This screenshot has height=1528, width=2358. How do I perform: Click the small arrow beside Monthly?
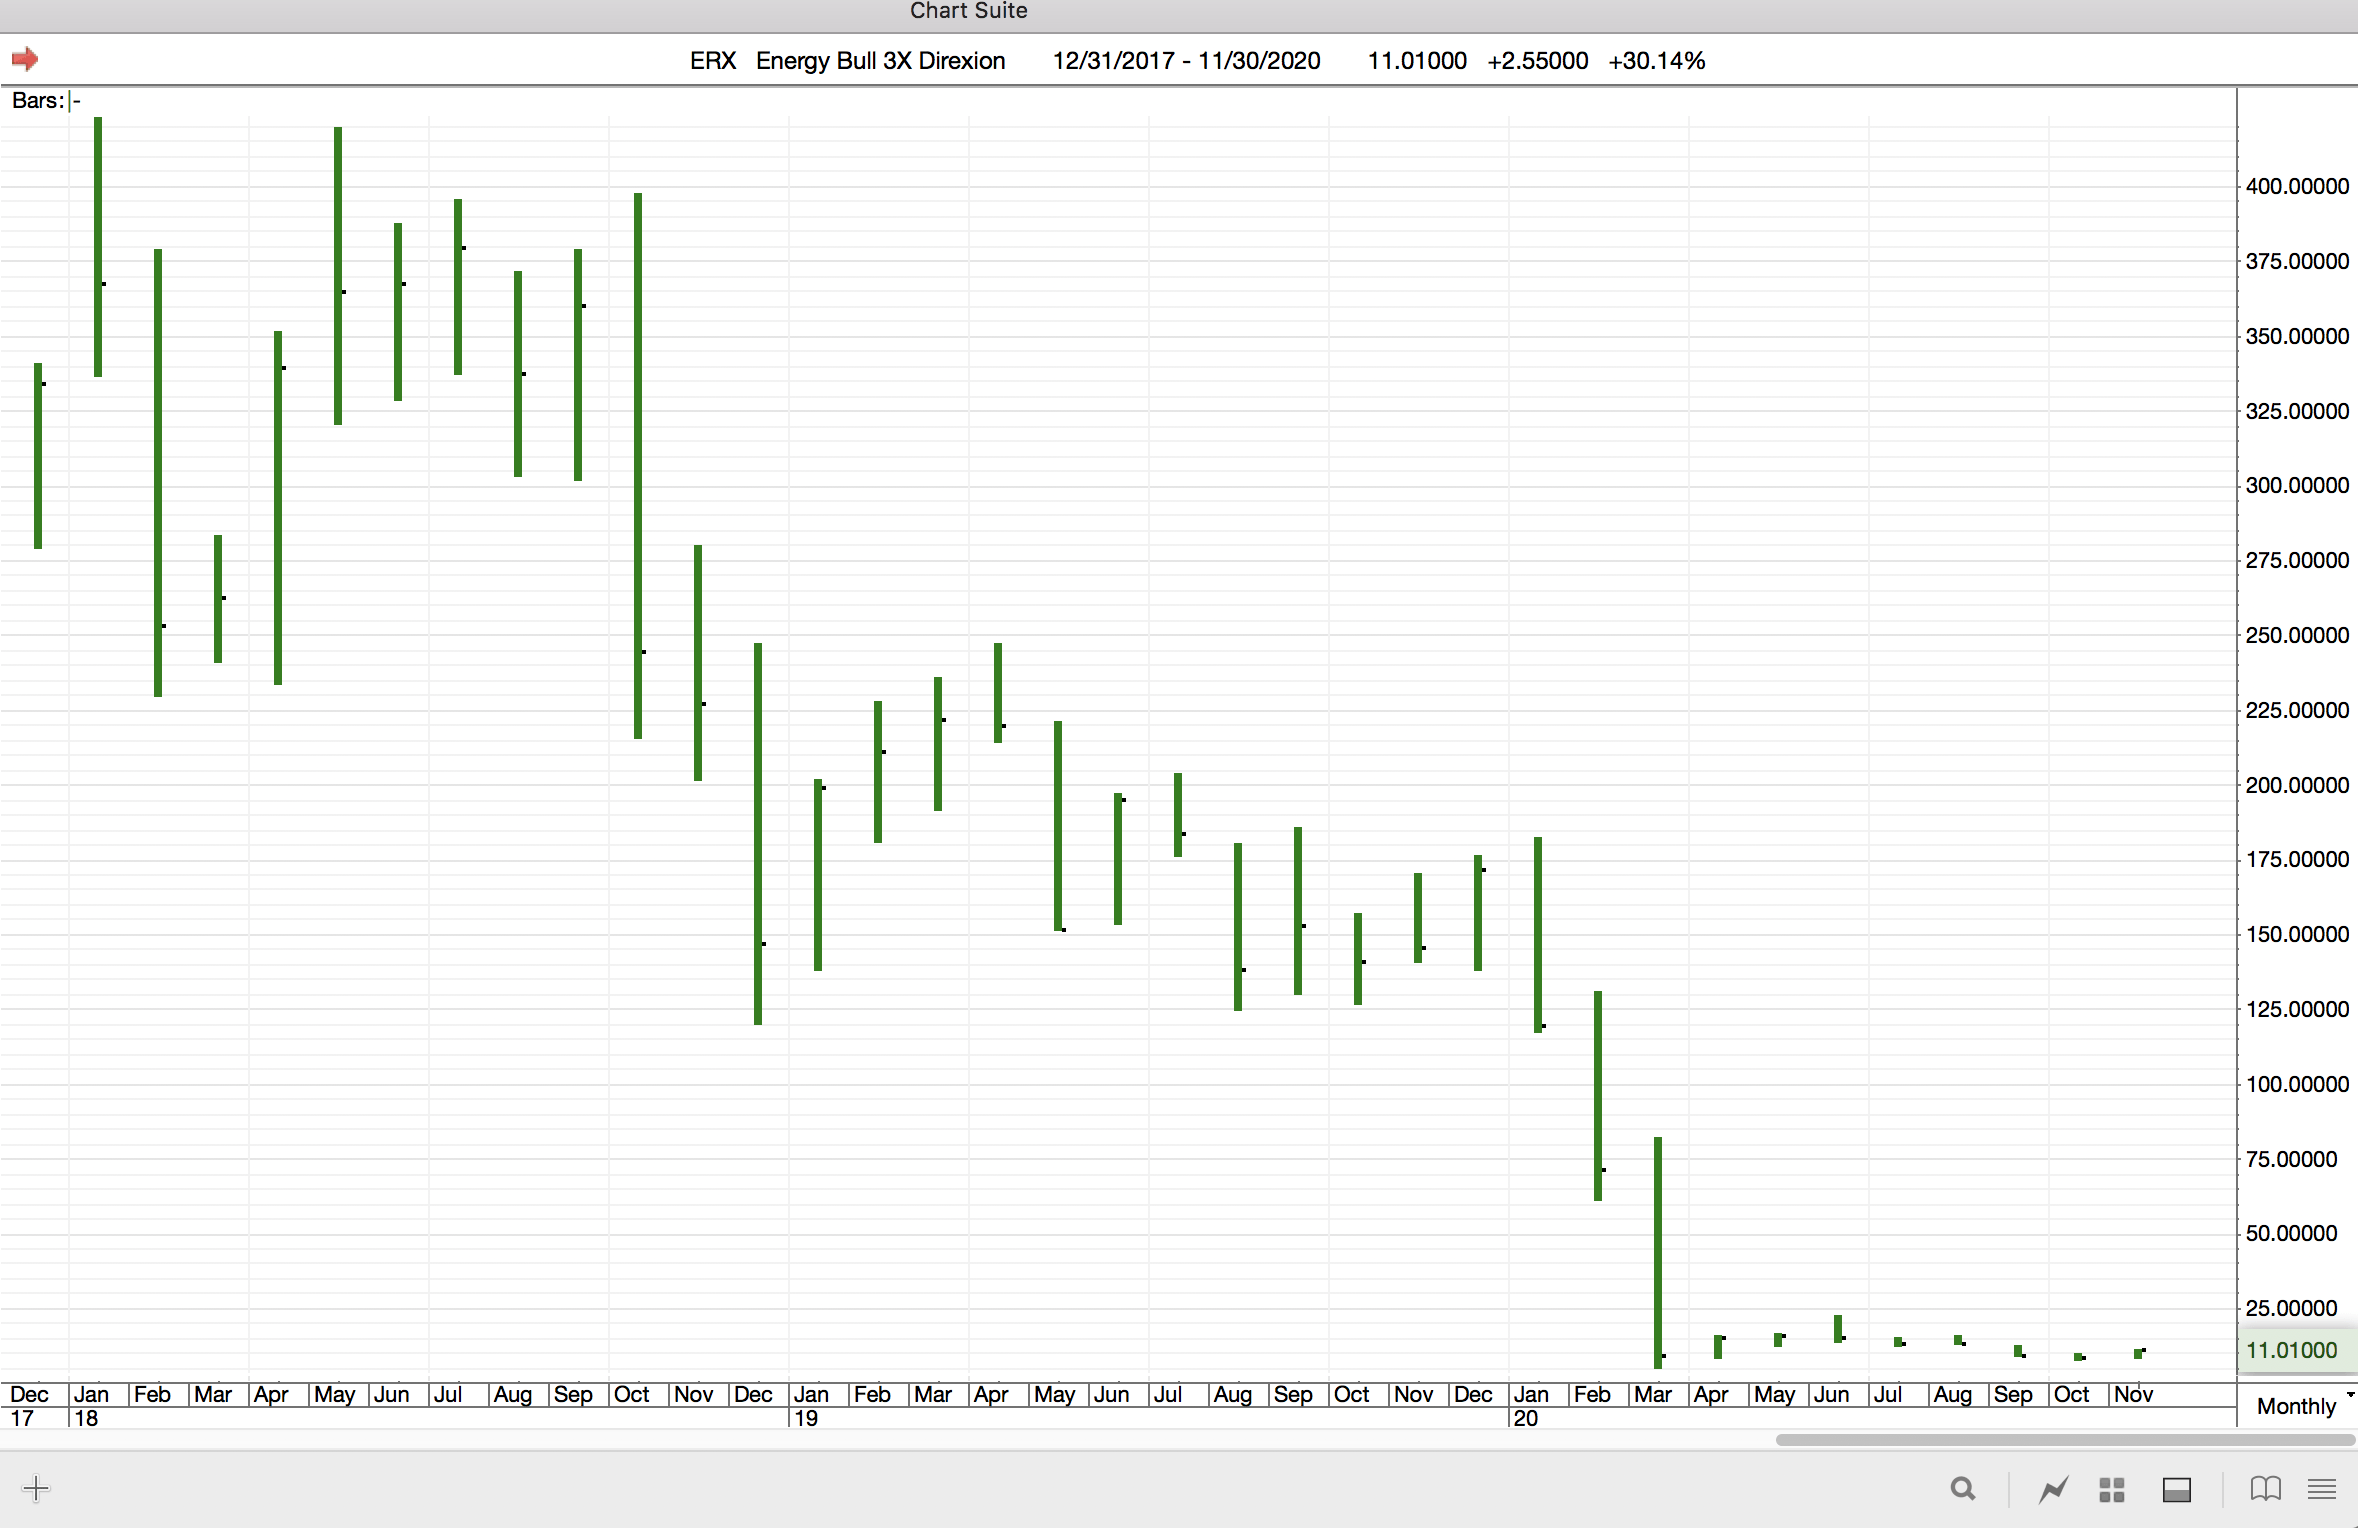point(2350,1394)
